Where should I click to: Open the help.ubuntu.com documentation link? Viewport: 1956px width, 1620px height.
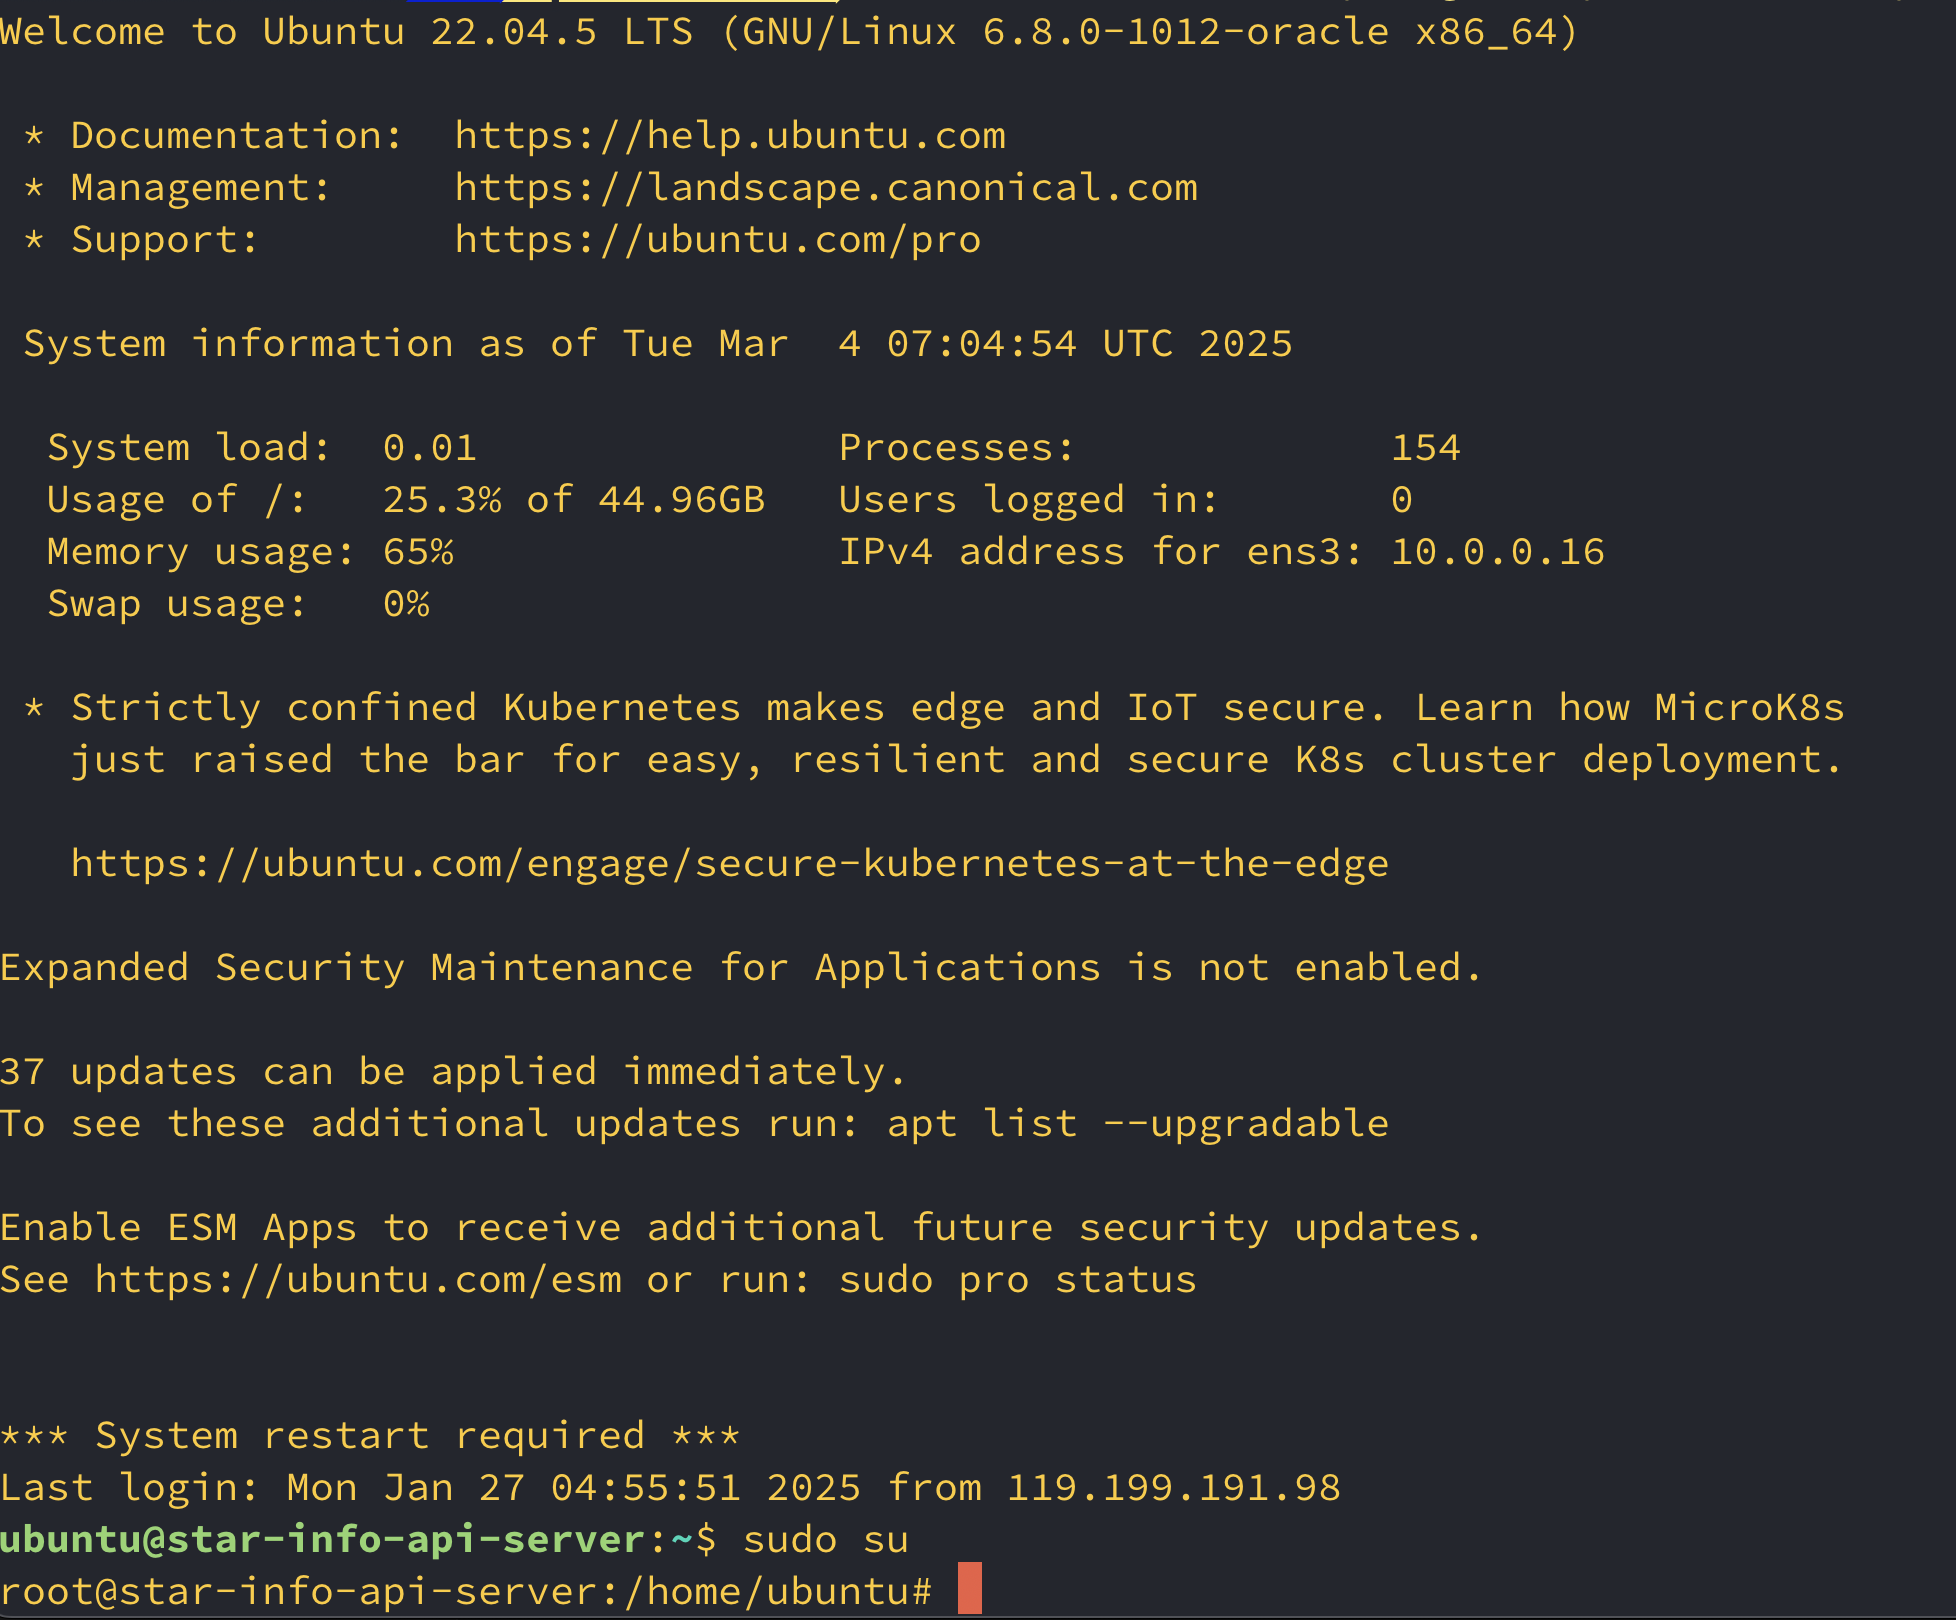[x=730, y=136]
